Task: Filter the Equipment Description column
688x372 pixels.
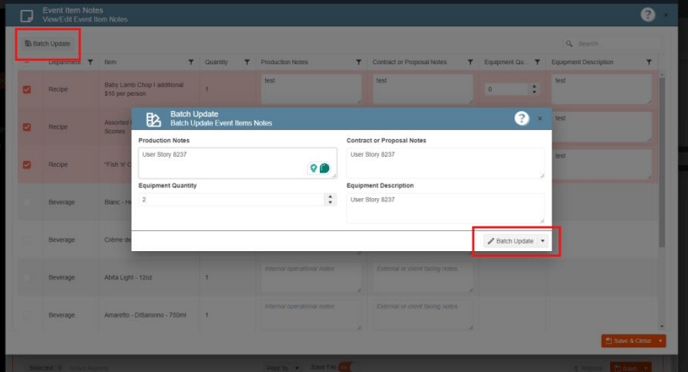Action: point(649,62)
